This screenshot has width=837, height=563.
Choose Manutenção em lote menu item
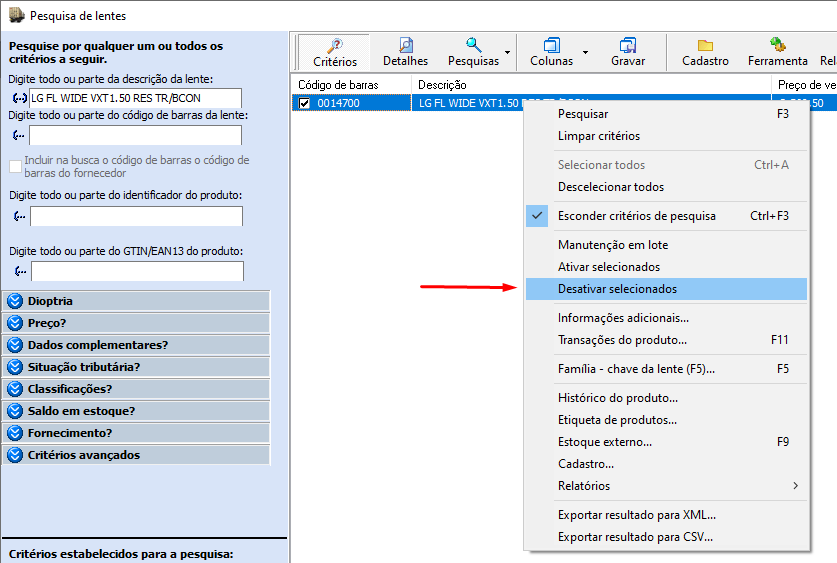click(x=612, y=245)
